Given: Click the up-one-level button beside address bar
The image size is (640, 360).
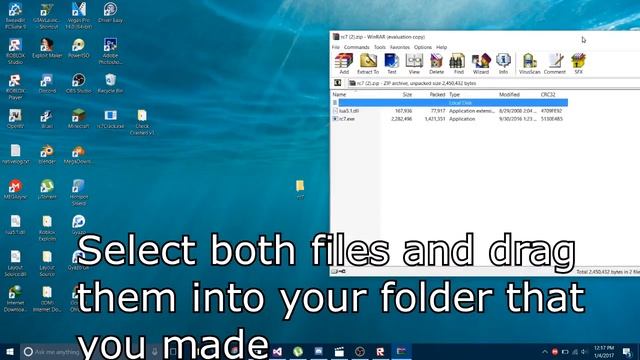Looking at the screenshot, I should pyautogui.click(x=338, y=83).
